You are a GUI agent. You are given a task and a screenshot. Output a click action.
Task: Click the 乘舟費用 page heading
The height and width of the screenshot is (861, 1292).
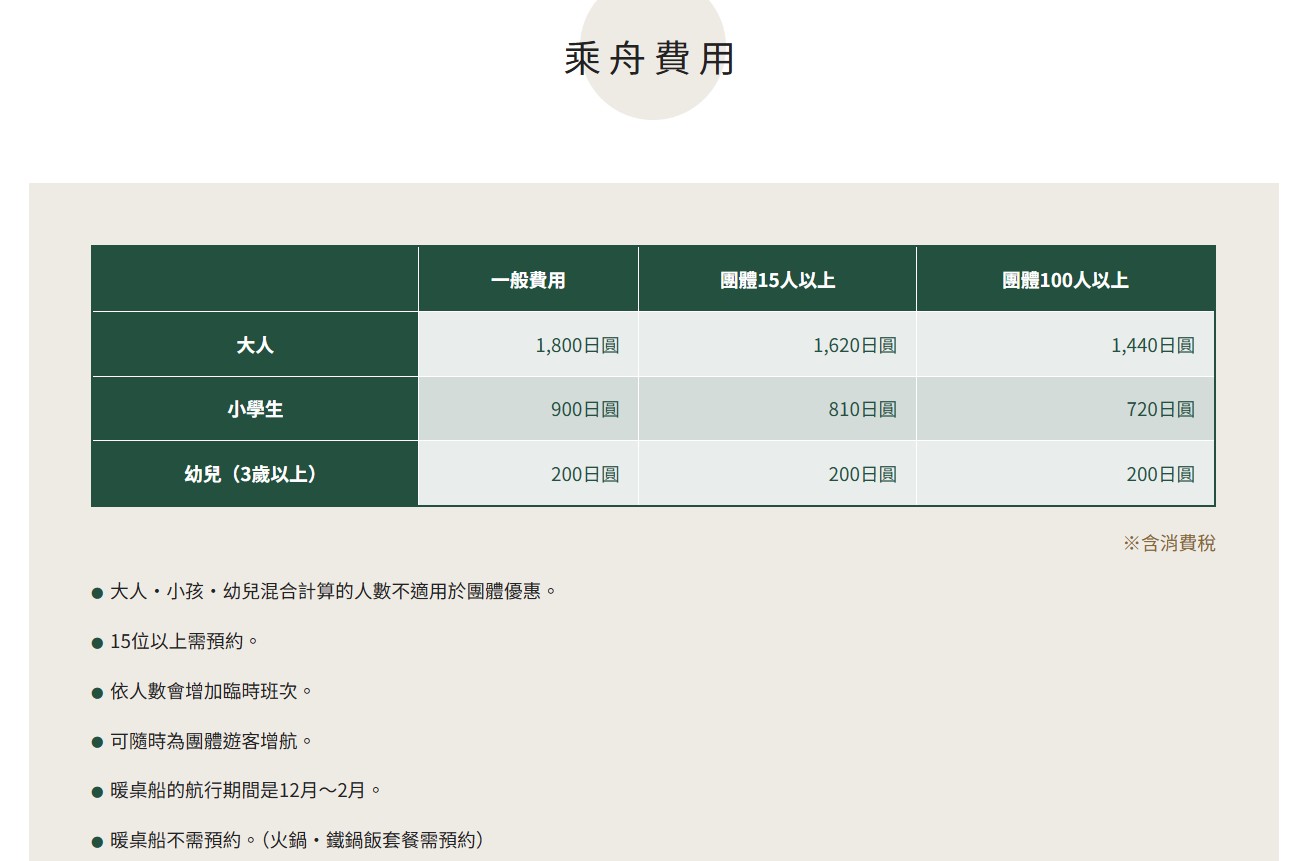(x=650, y=59)
